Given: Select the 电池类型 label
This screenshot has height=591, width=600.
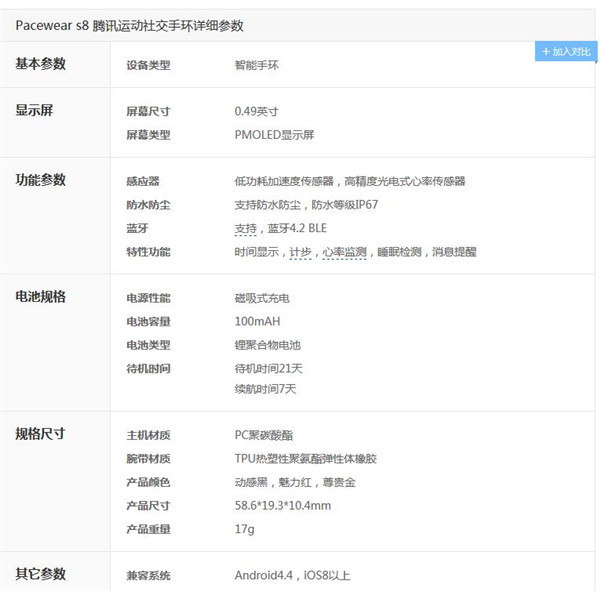Looking at the screenshot, I should pyautogui.click(x=148, y=345).
